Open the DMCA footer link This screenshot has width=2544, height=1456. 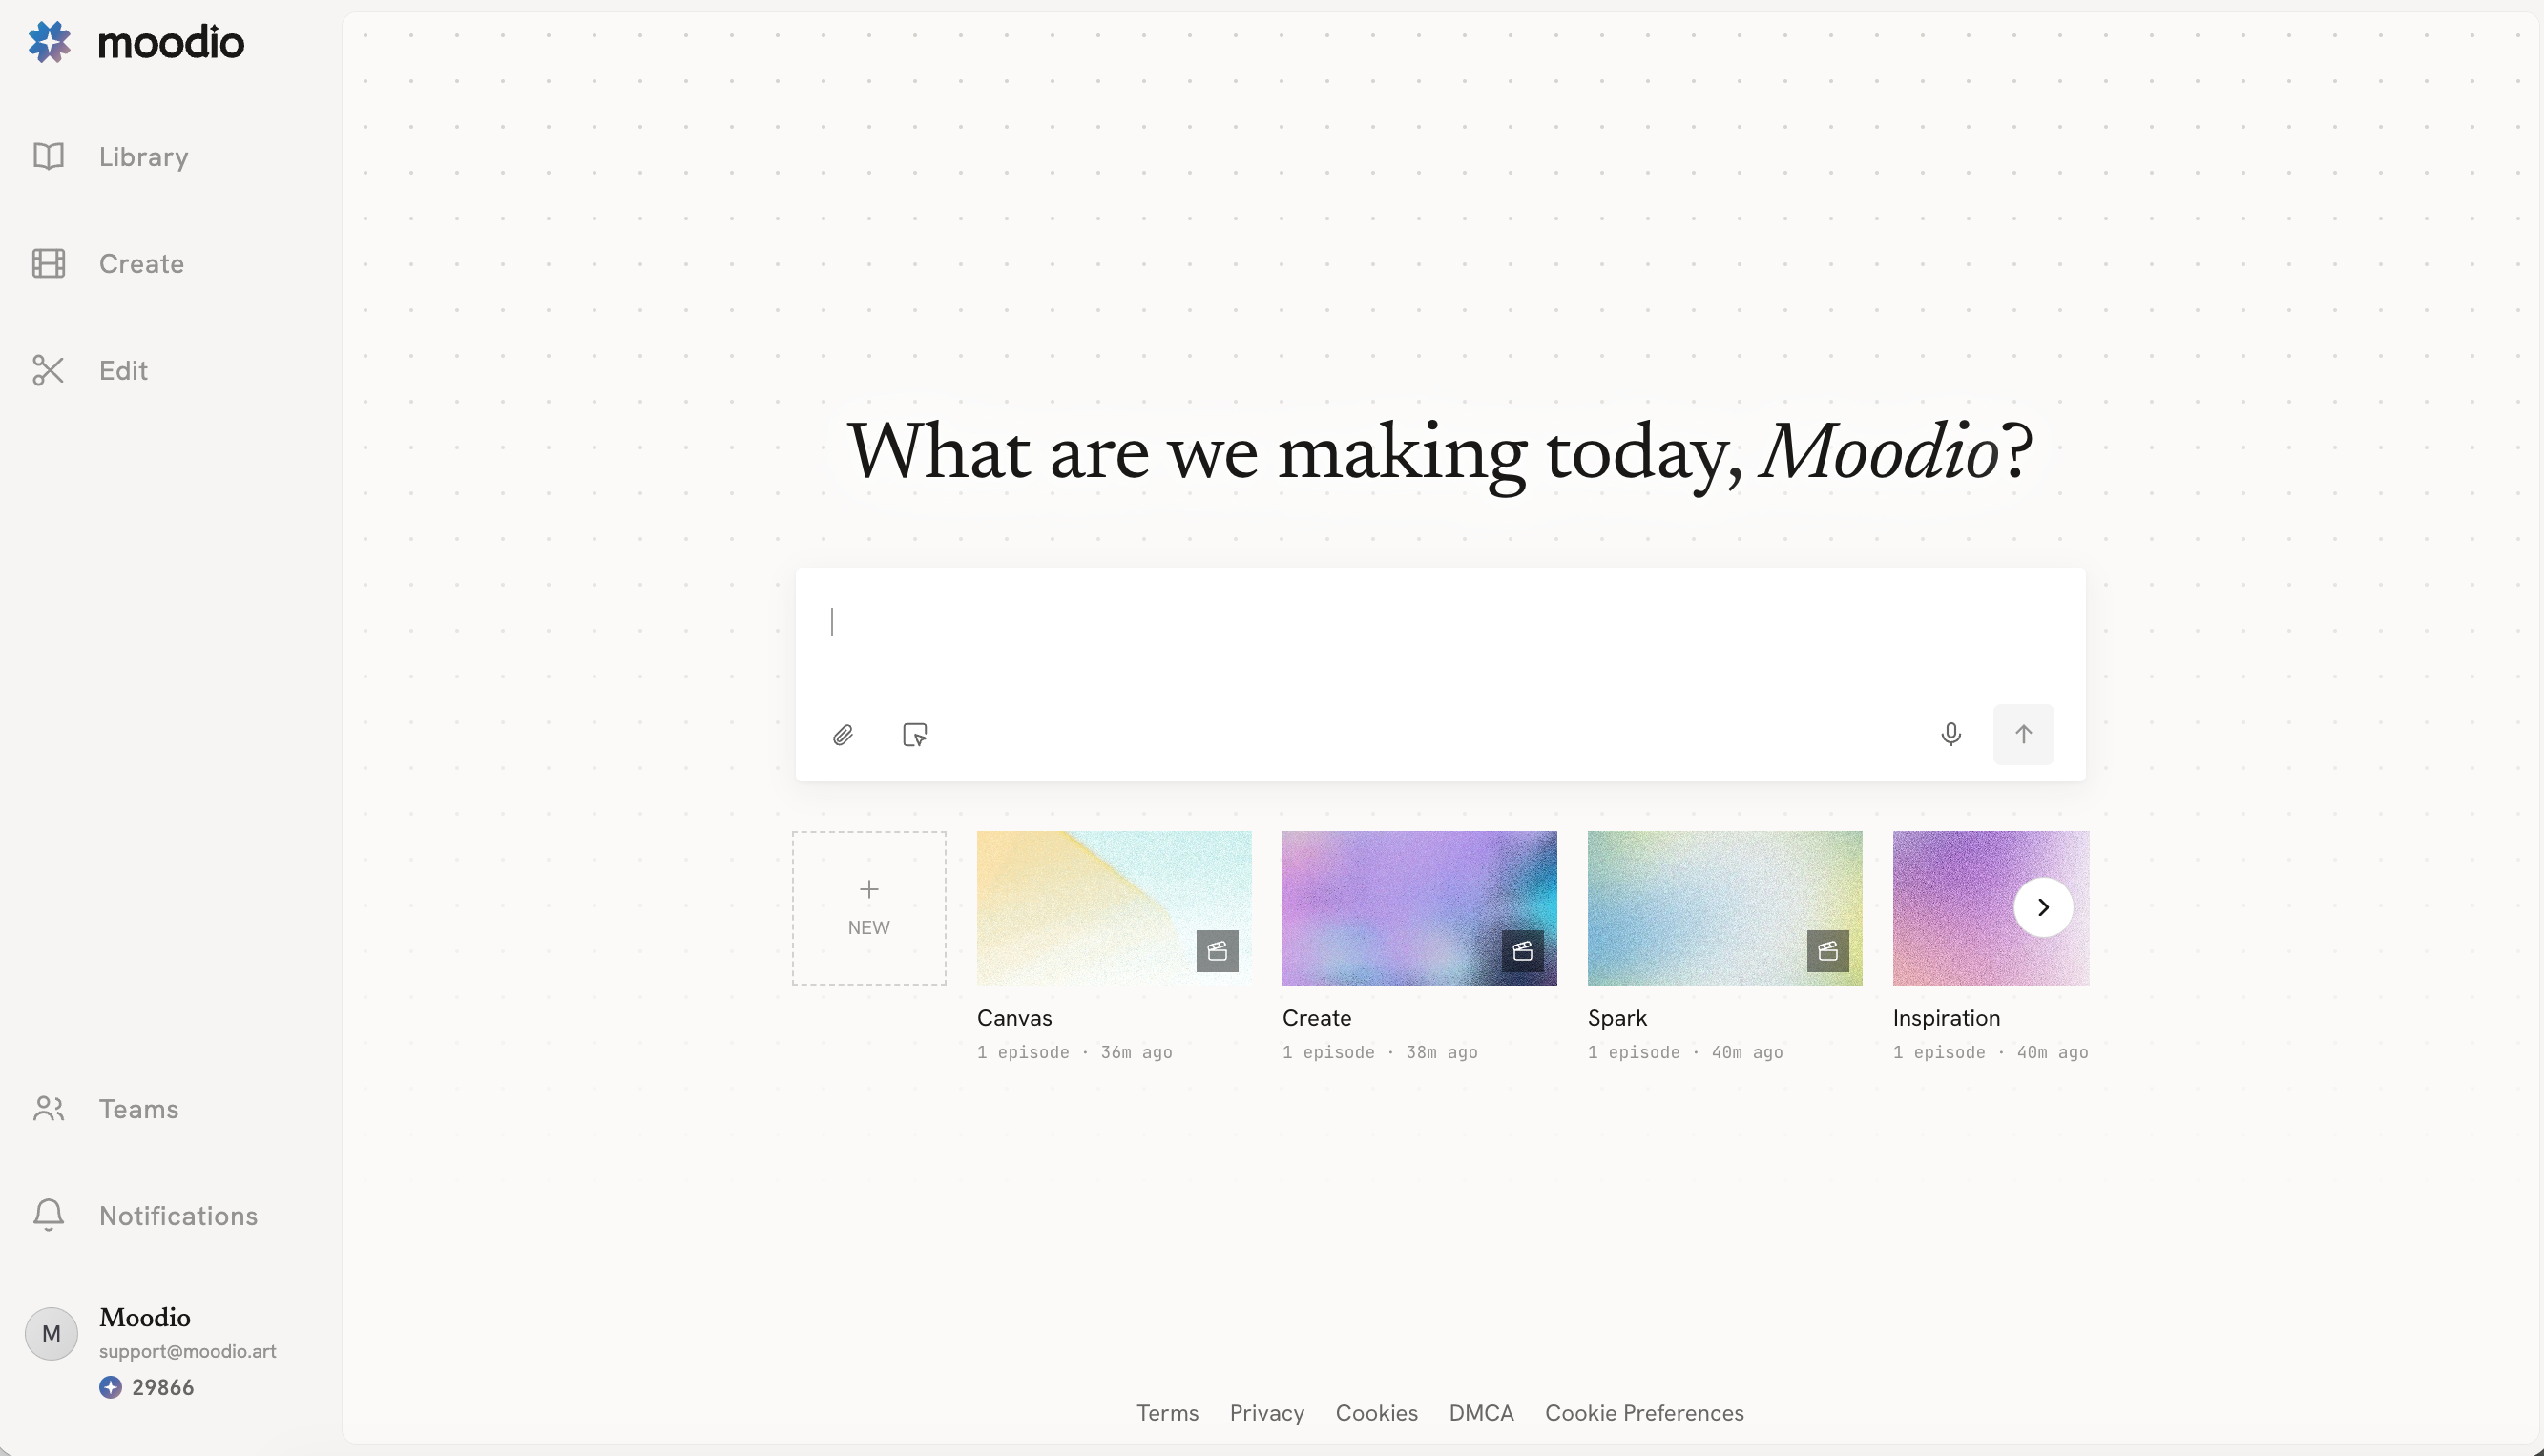[1481, 1413]
